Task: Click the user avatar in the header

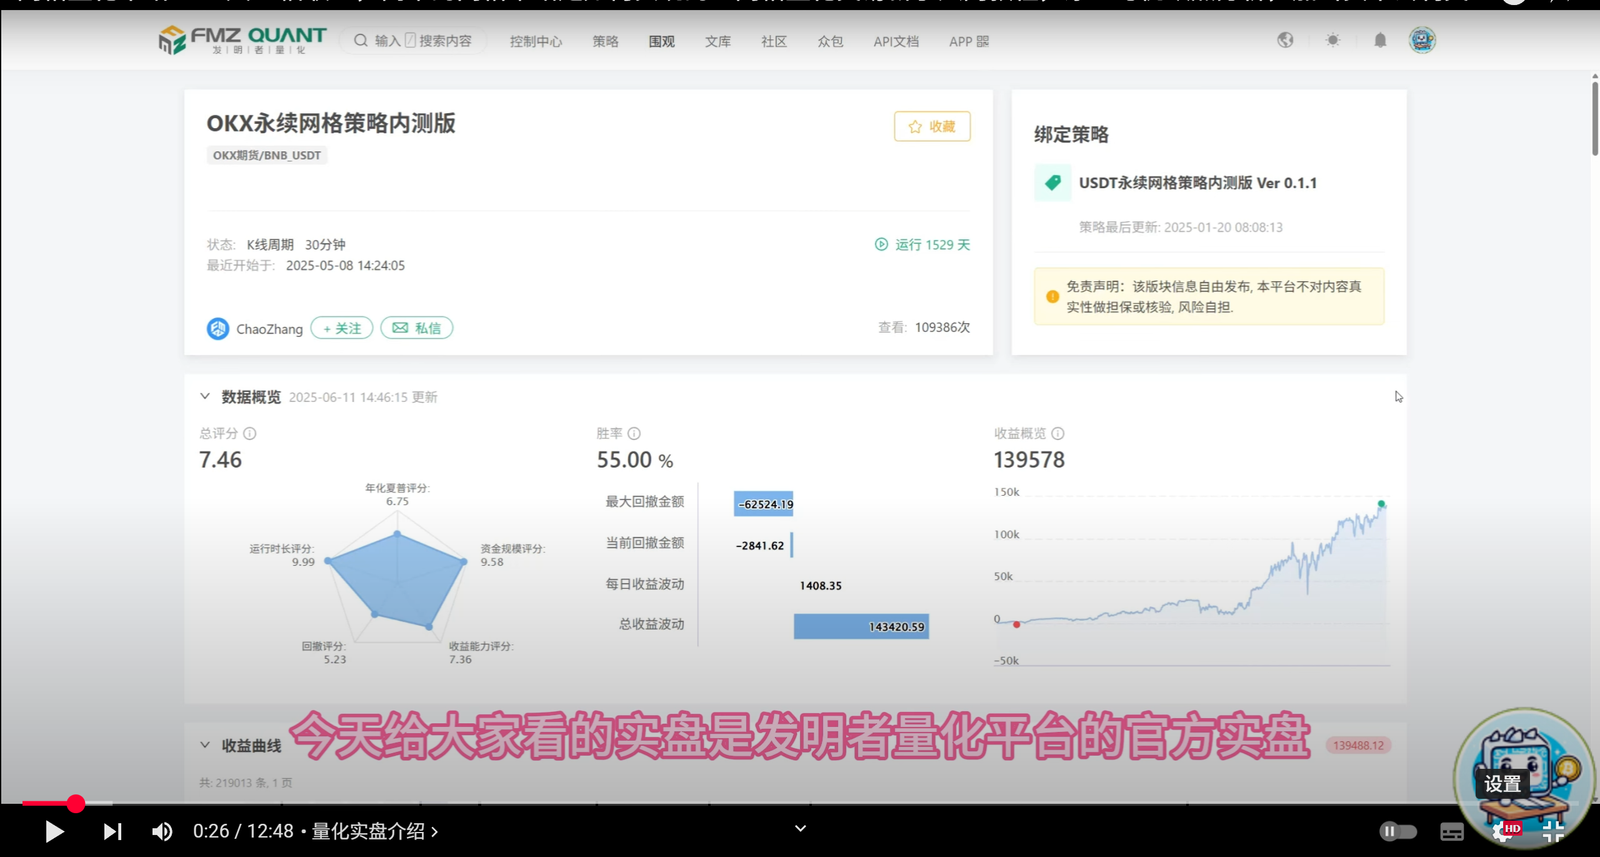Action: click(1422, 41)
